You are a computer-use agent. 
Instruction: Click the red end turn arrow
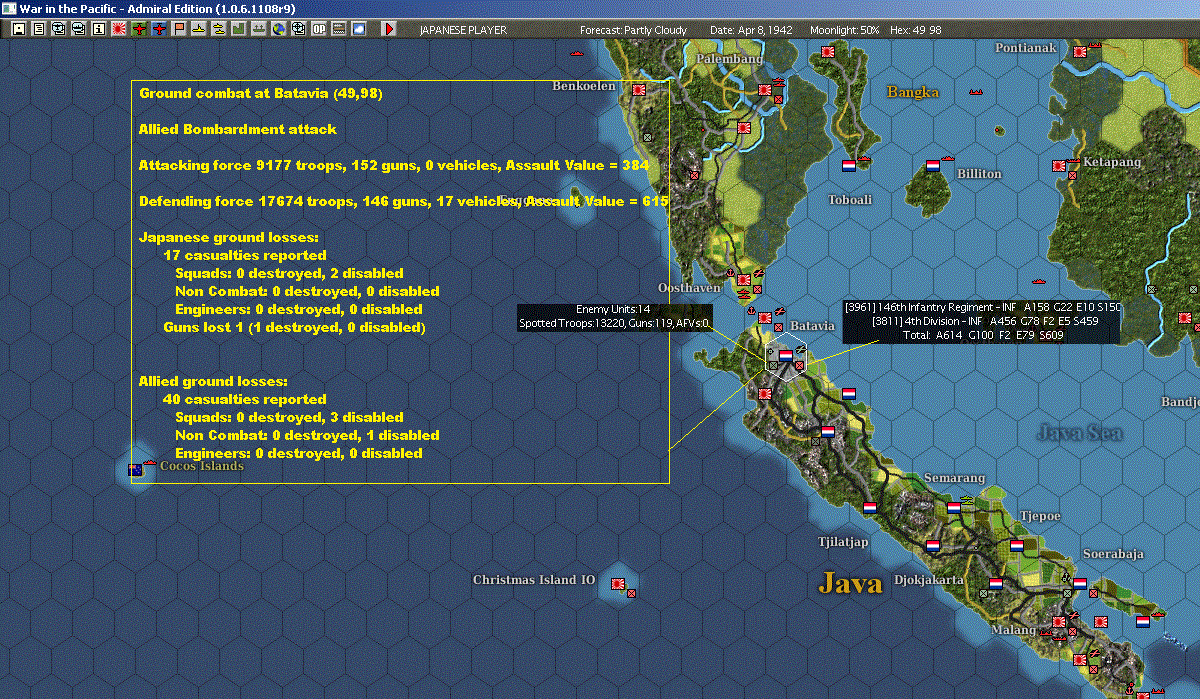point(389,29)
